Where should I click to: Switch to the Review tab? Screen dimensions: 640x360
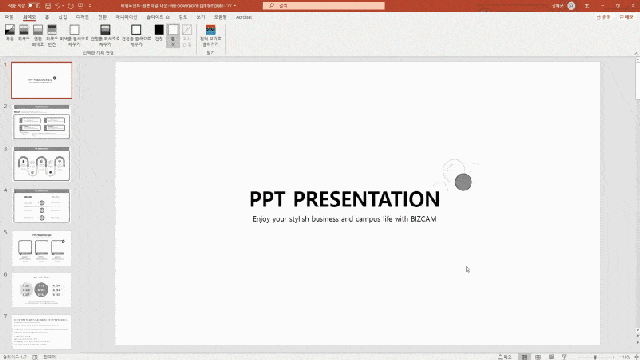click(182, 17)
